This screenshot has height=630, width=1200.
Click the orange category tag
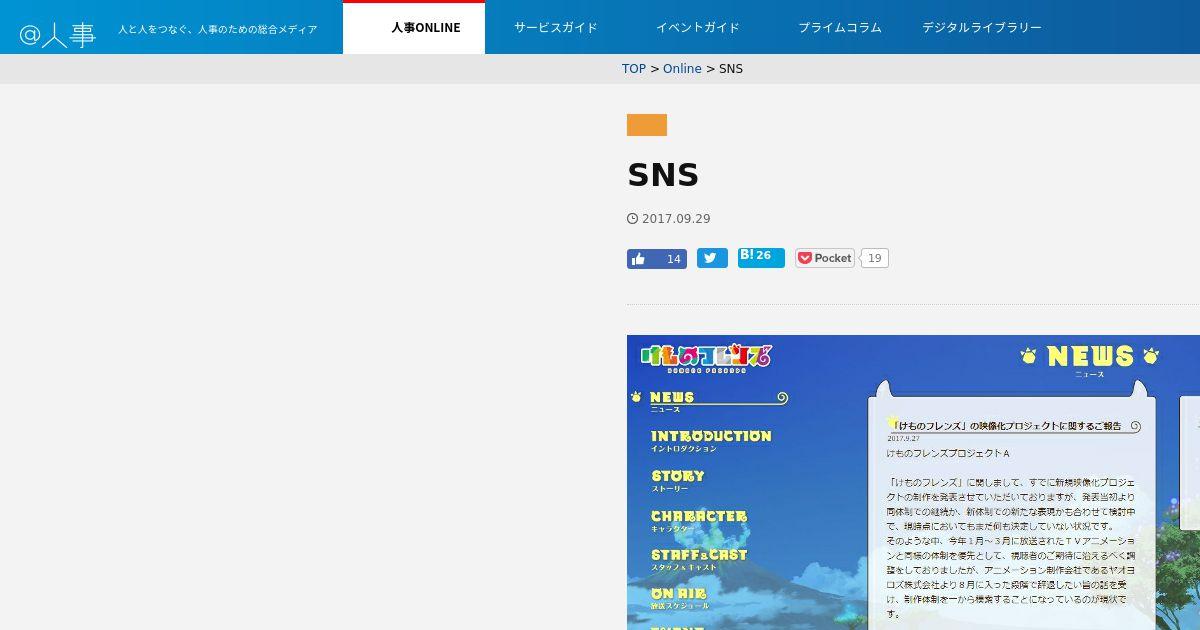(x=647, y=125)
